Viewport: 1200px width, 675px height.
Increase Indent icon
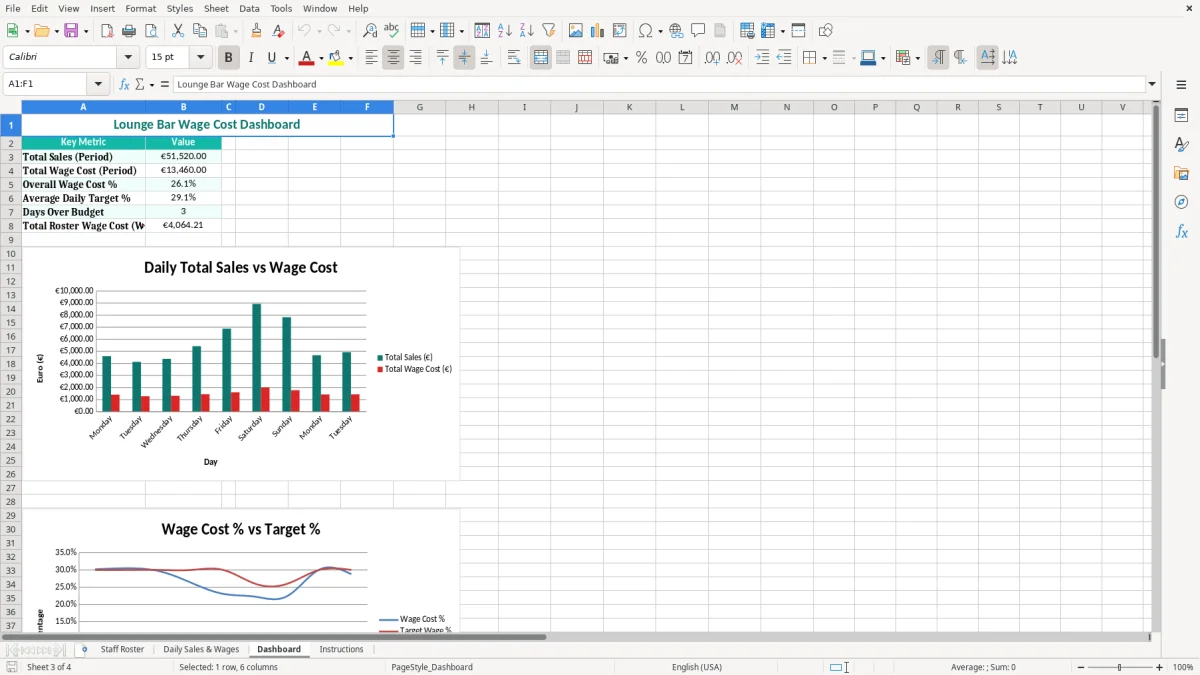point(762,58)
